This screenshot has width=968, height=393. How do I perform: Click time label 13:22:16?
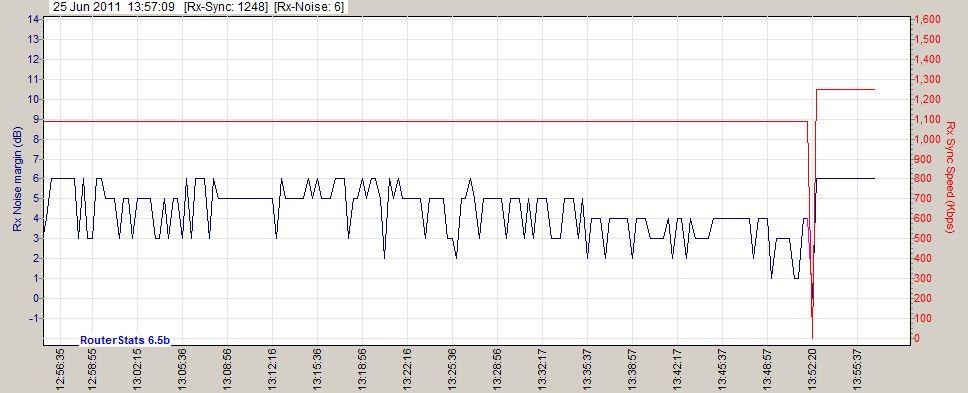pyautogui.click(x=407, y=370)
